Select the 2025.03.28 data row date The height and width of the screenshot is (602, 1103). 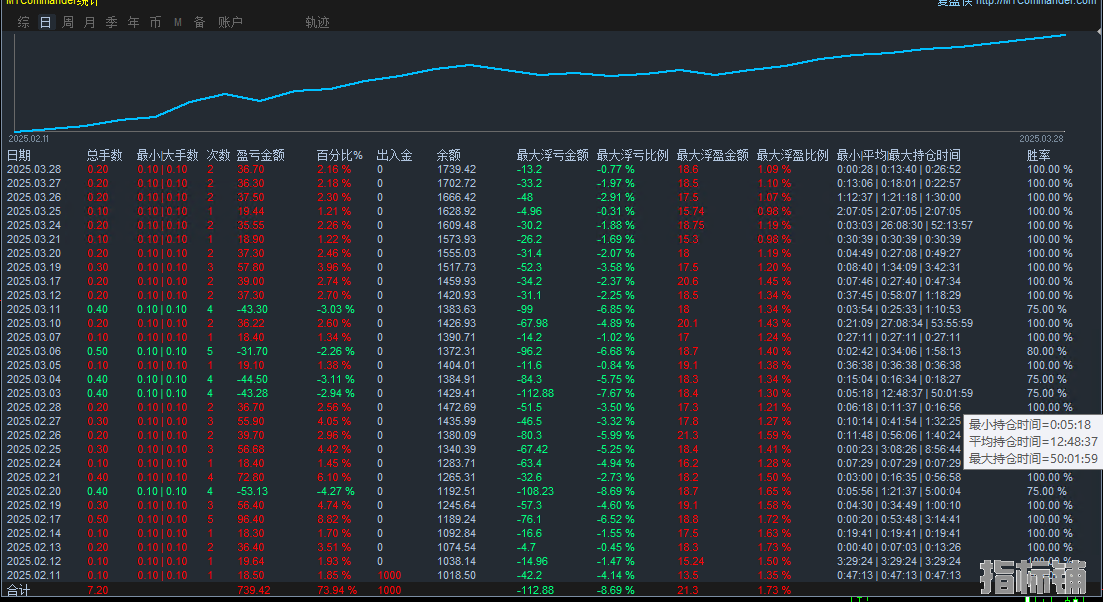[x=33, y=170]
